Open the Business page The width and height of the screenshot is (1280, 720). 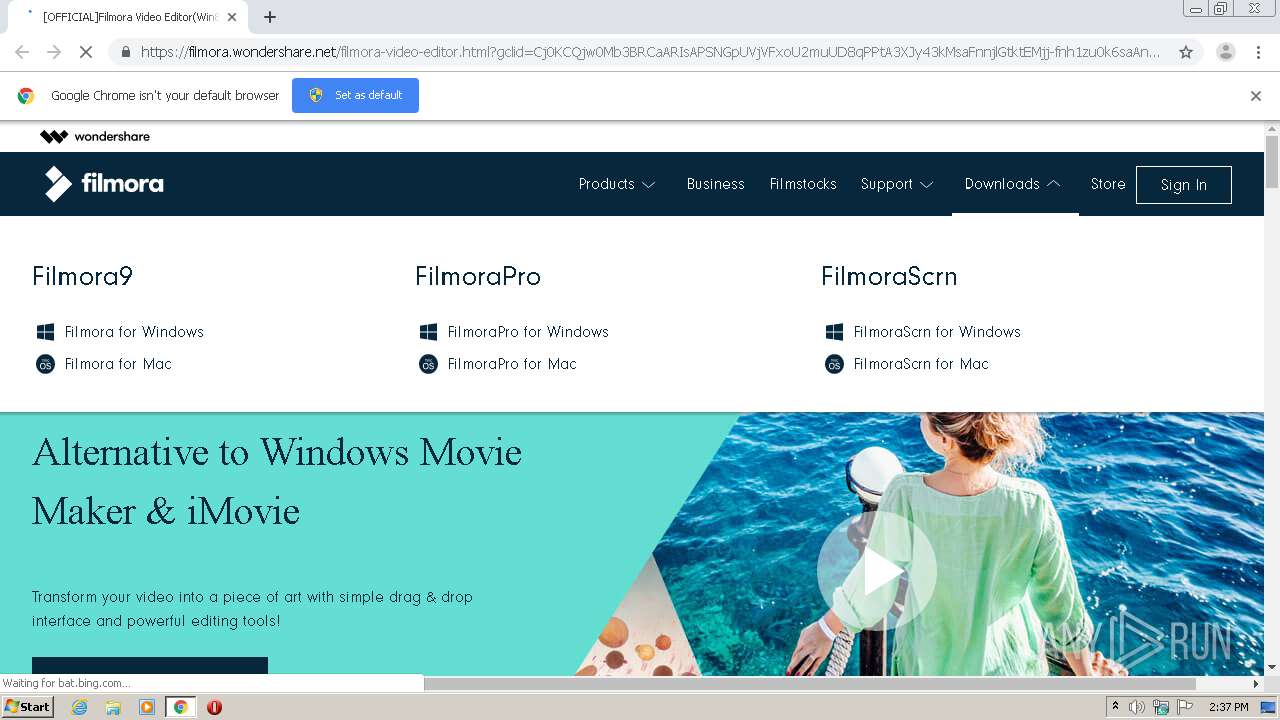coord(715,184)
